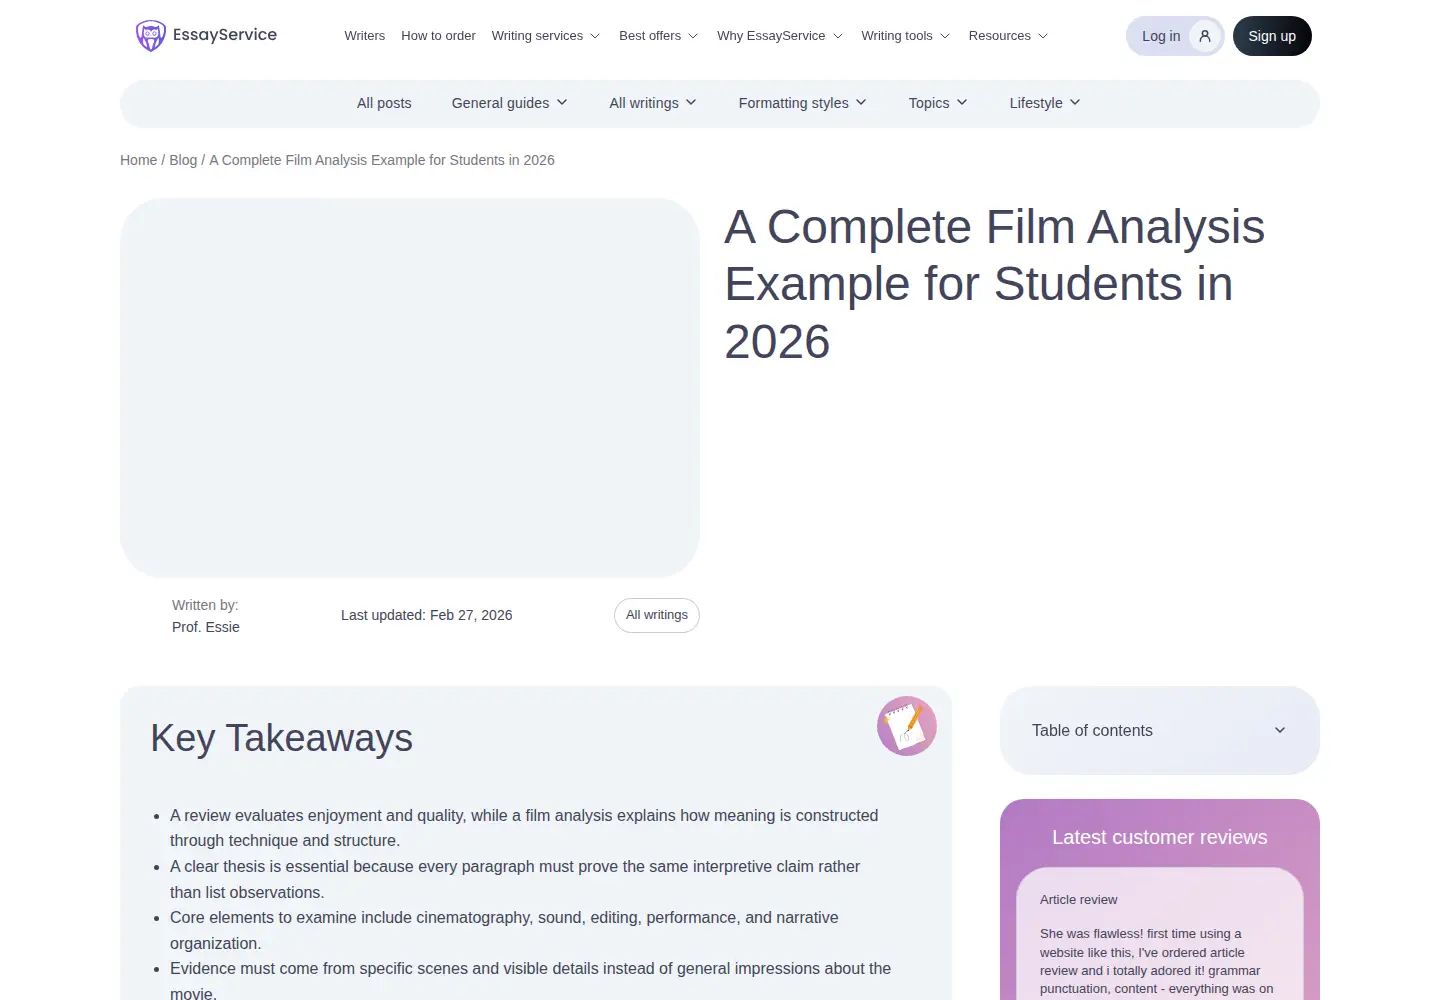Open the Lifestyle dropdown chevron

(1075, 102)
